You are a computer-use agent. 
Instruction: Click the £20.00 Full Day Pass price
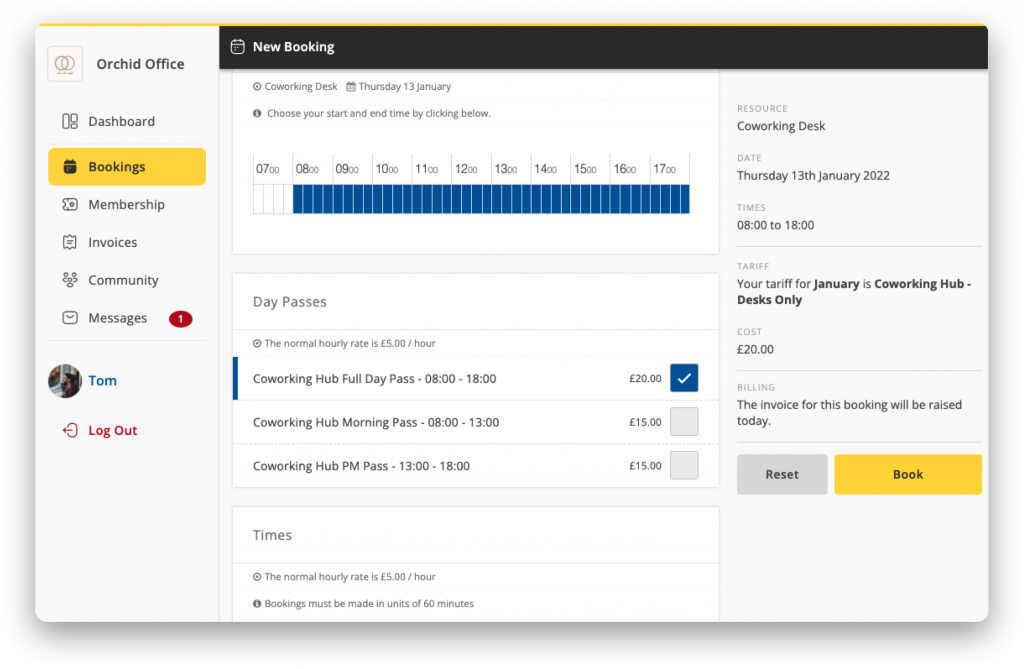click(645, 378)
